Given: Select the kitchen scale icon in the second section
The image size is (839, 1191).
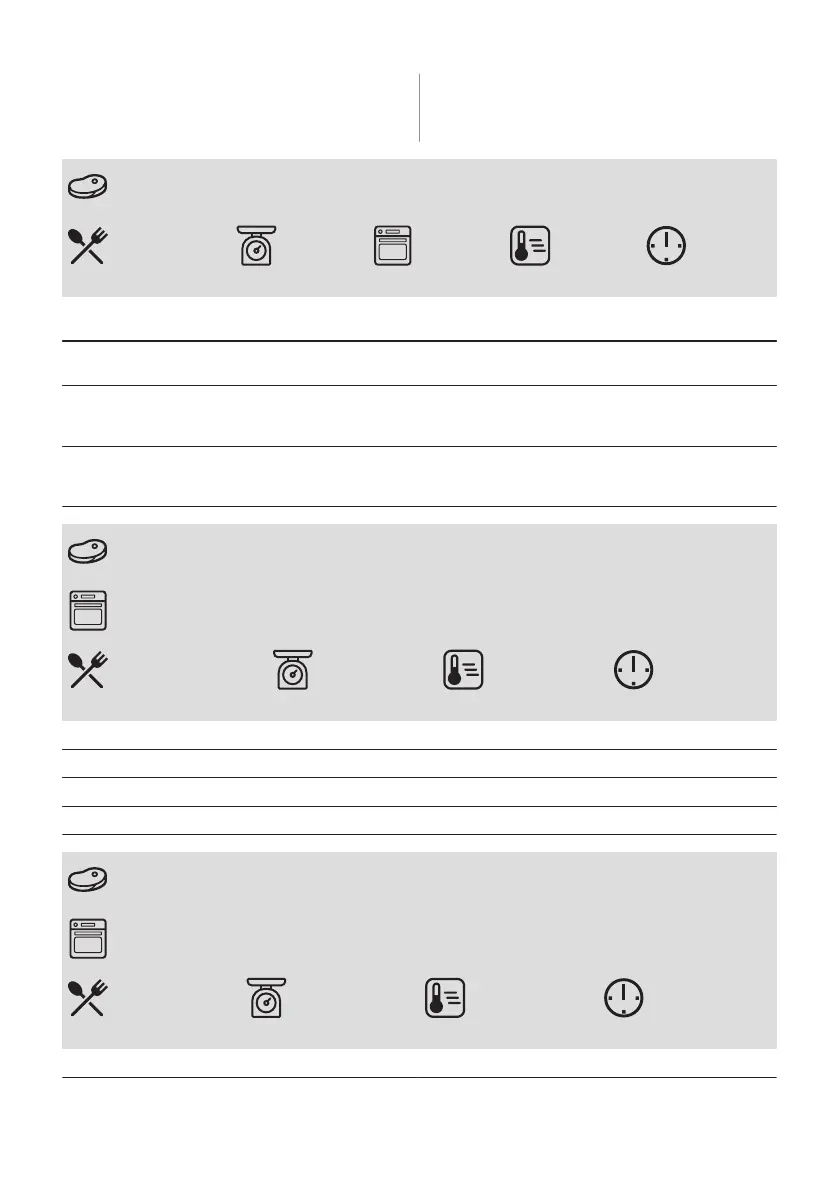Looking at the screenshot, I should pos(292,669).
